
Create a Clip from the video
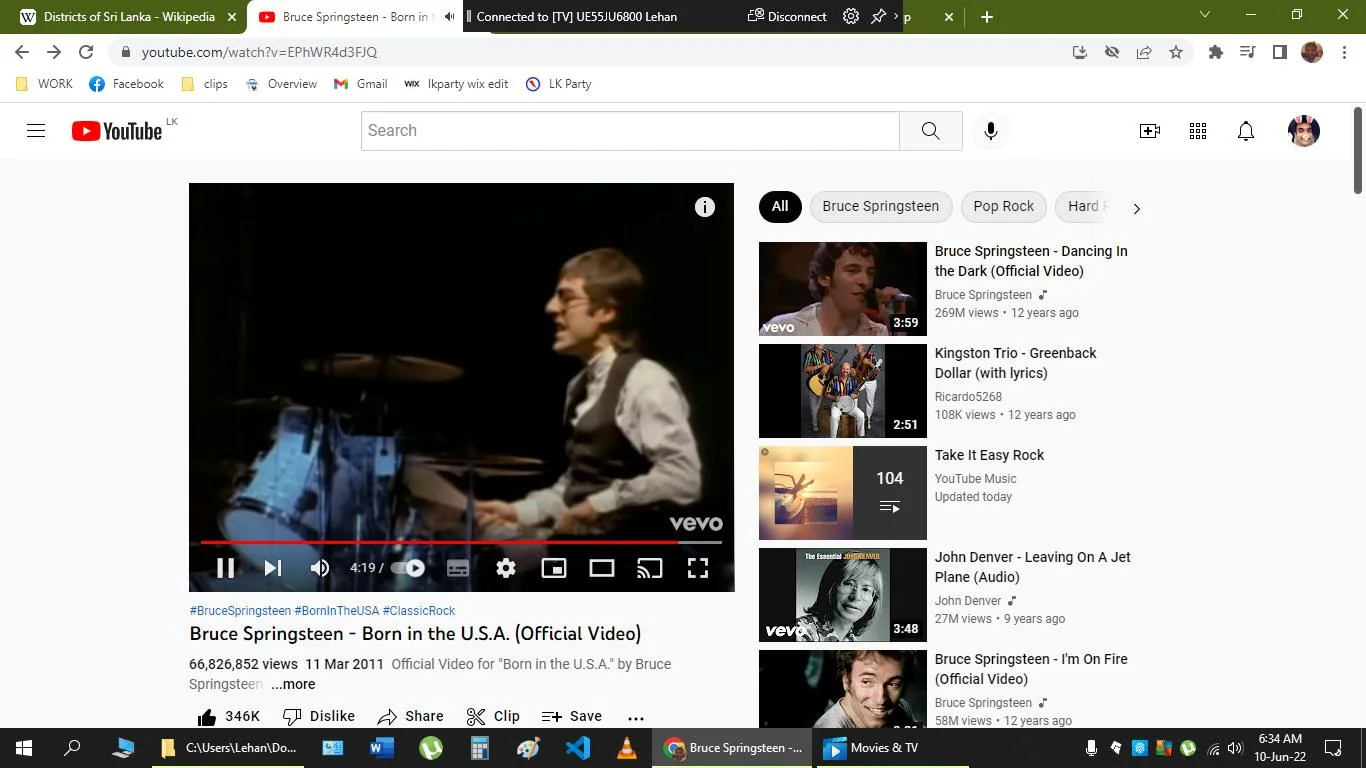493,716
